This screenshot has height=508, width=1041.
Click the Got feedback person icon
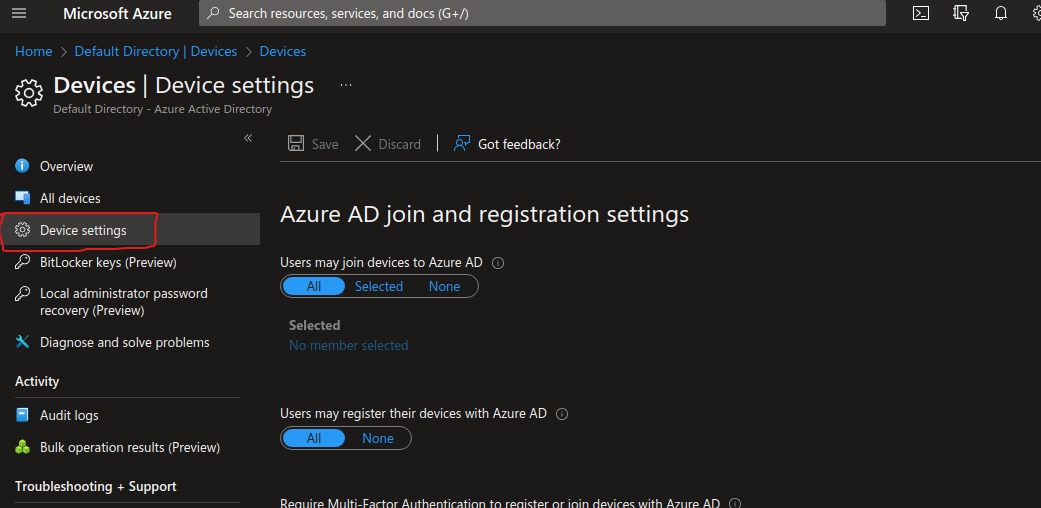coord(462,143)
